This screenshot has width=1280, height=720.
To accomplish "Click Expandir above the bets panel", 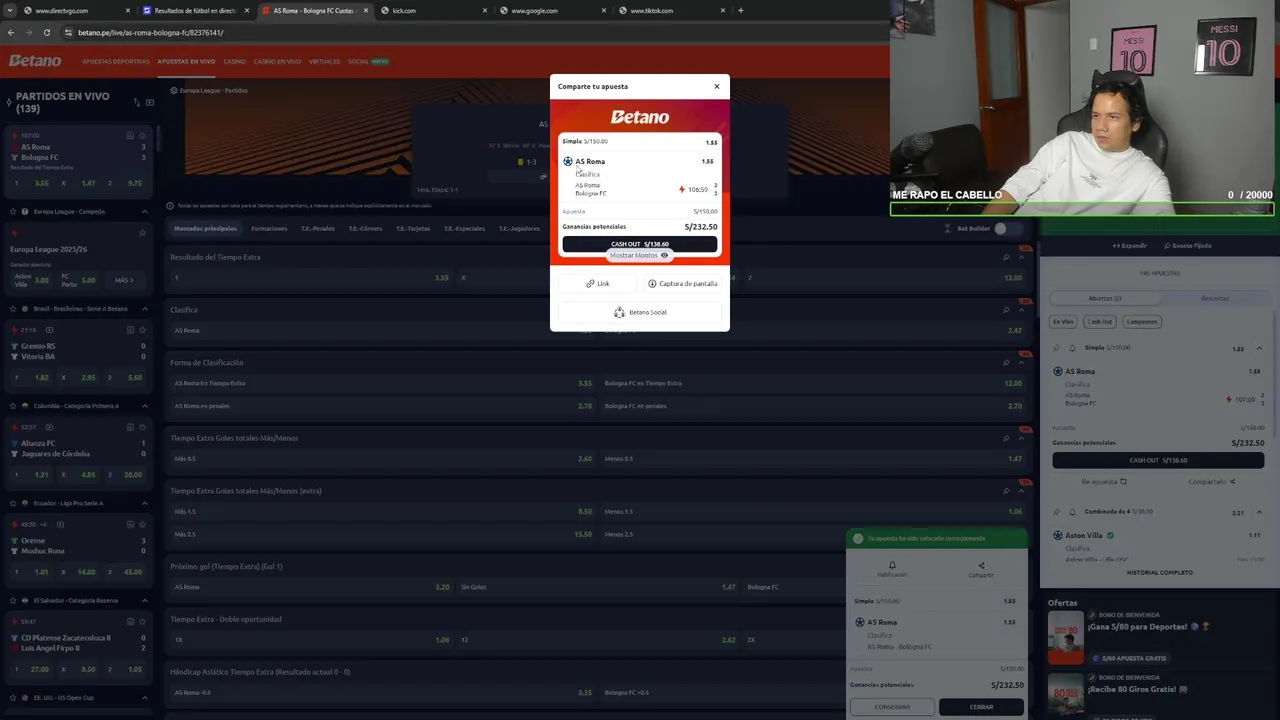I will point(1130,245).
